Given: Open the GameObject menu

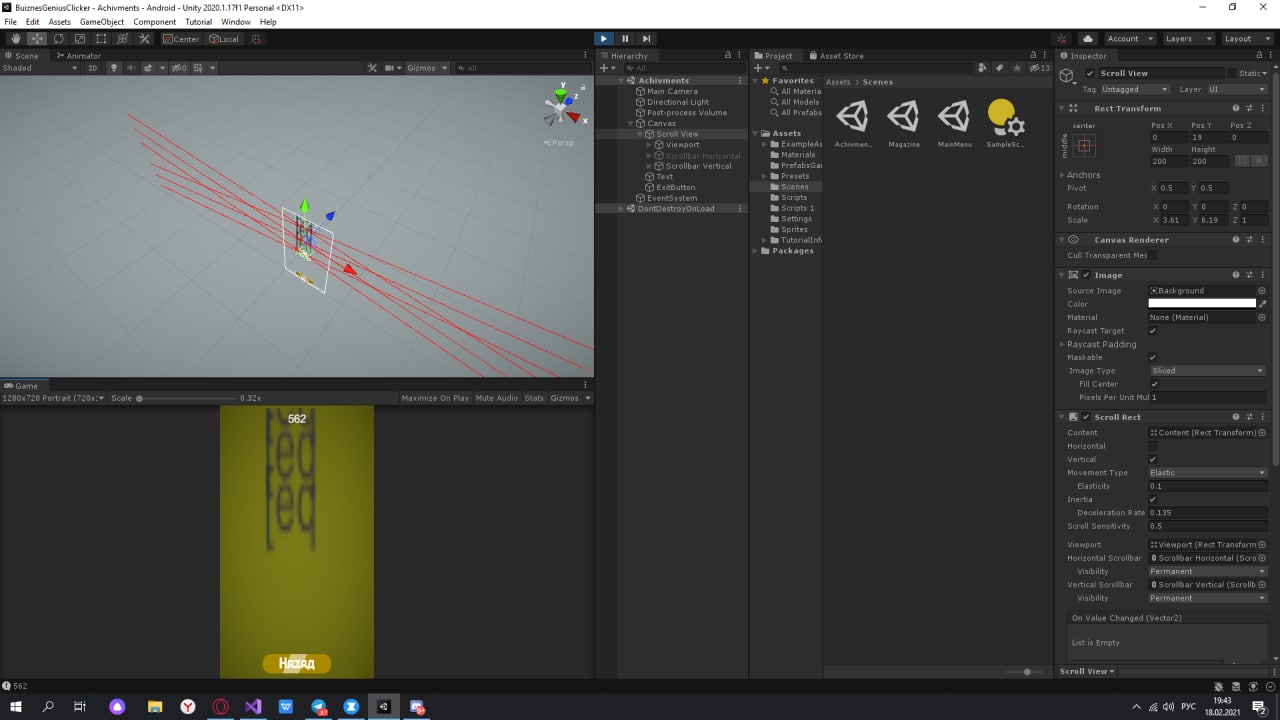Looking at the screenshot, I should point(102,21).
